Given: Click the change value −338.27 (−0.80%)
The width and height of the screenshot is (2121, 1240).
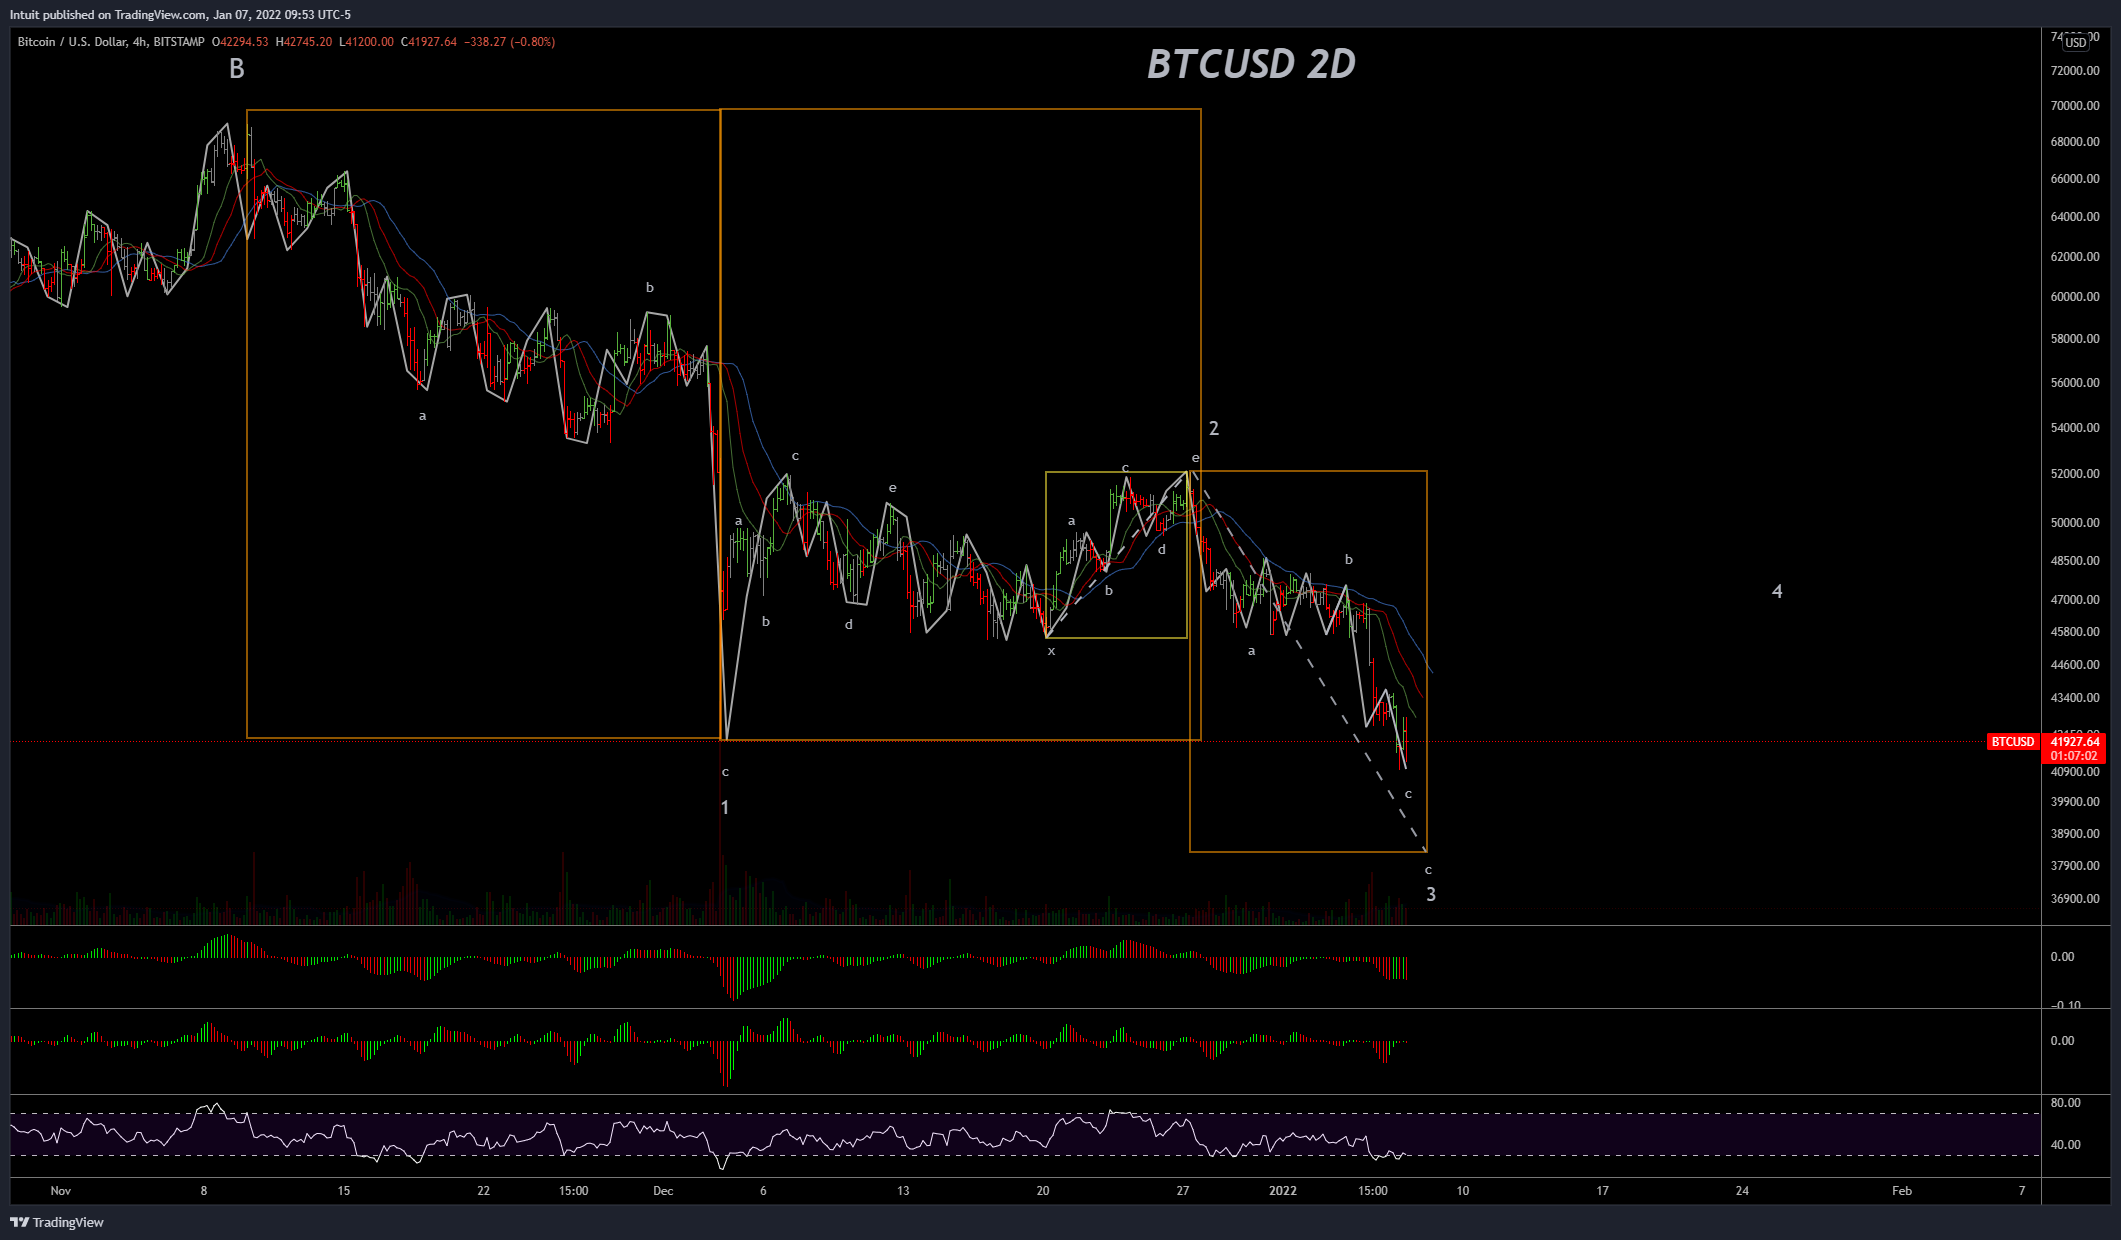Looking at the screenshot, I should 510,42.
